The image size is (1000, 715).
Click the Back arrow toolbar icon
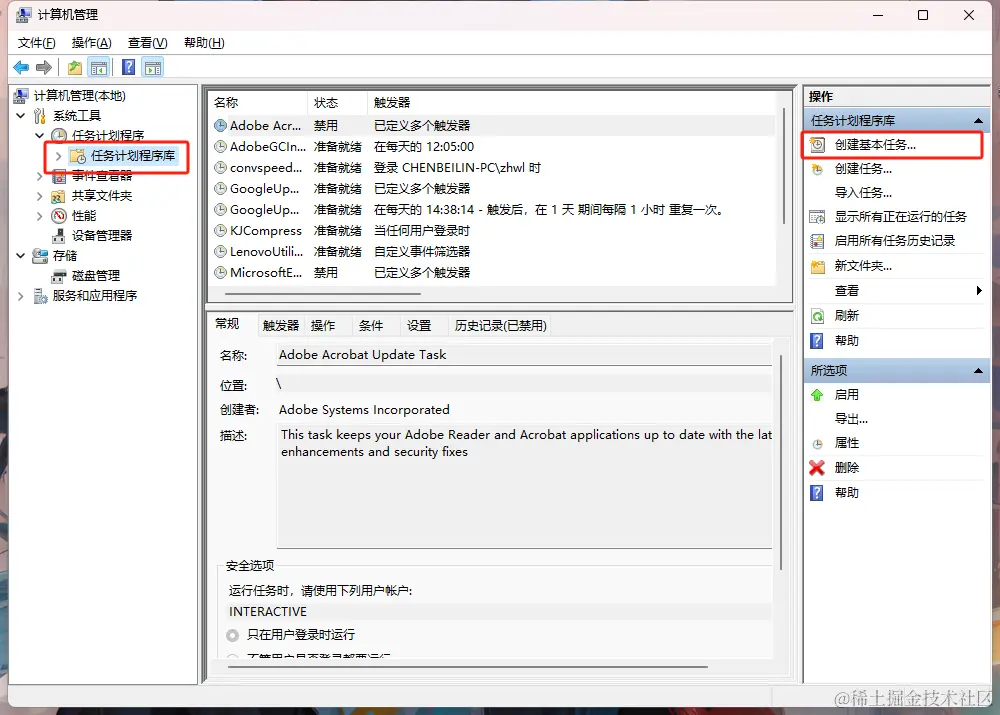point(21,67)
